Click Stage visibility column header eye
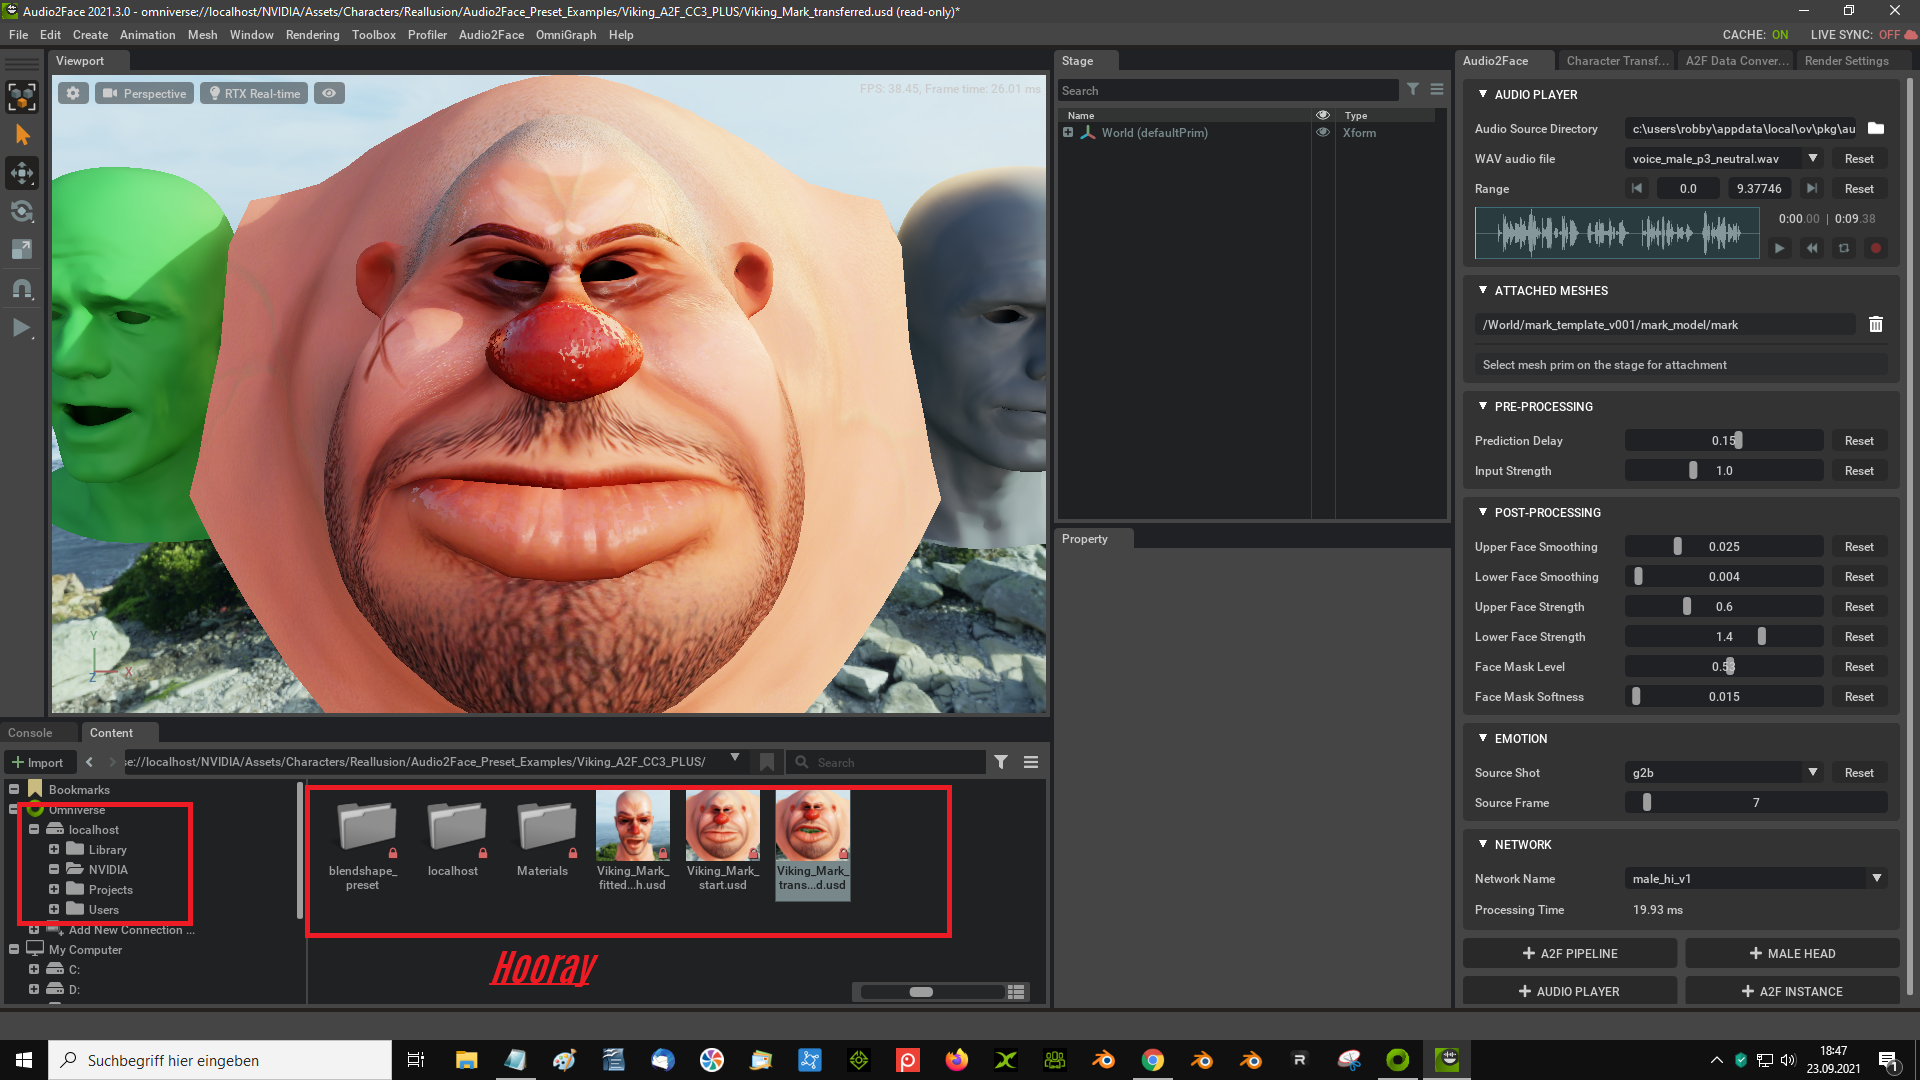 pyautogui.click(x=1323, y=115)
